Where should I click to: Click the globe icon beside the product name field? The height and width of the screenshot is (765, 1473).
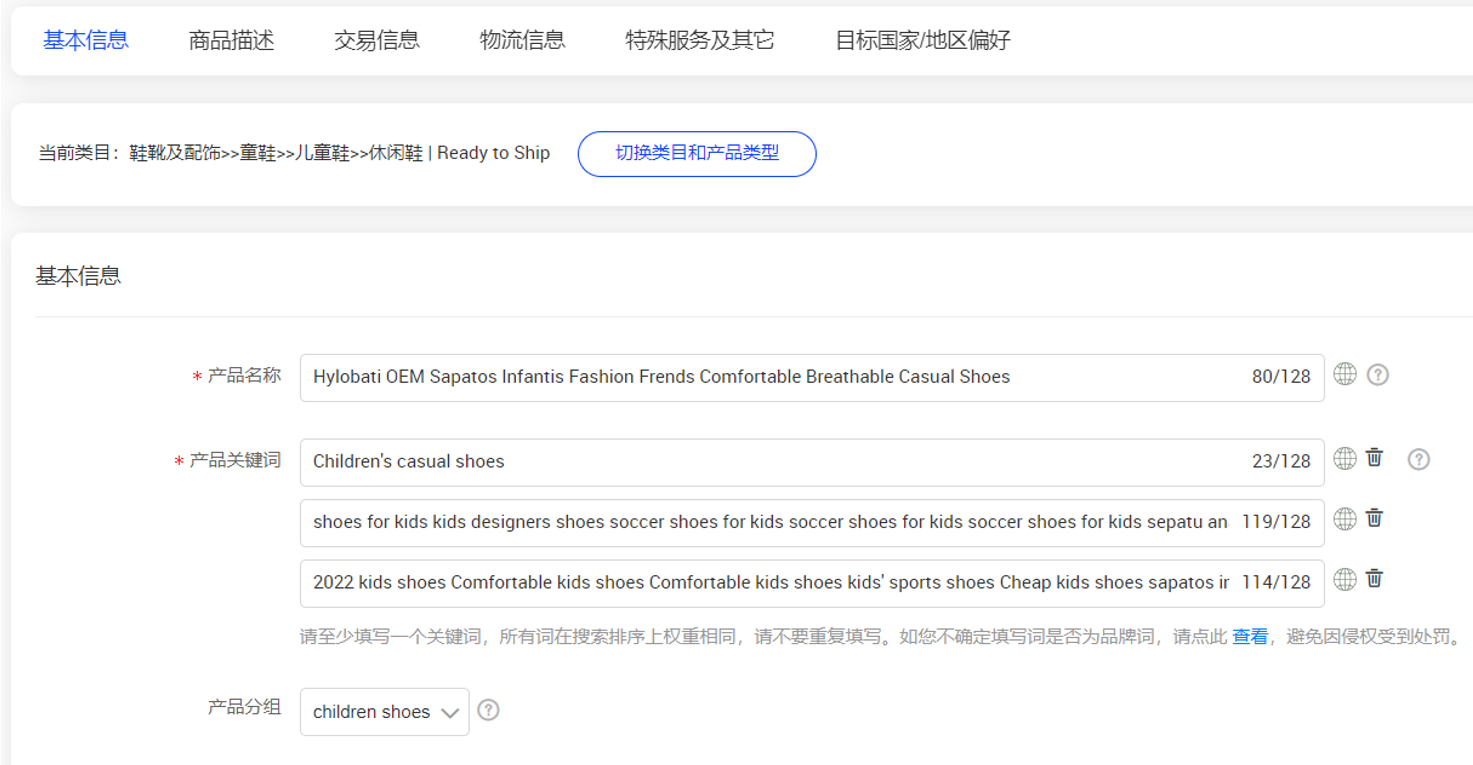click(x=1345, y=375)
